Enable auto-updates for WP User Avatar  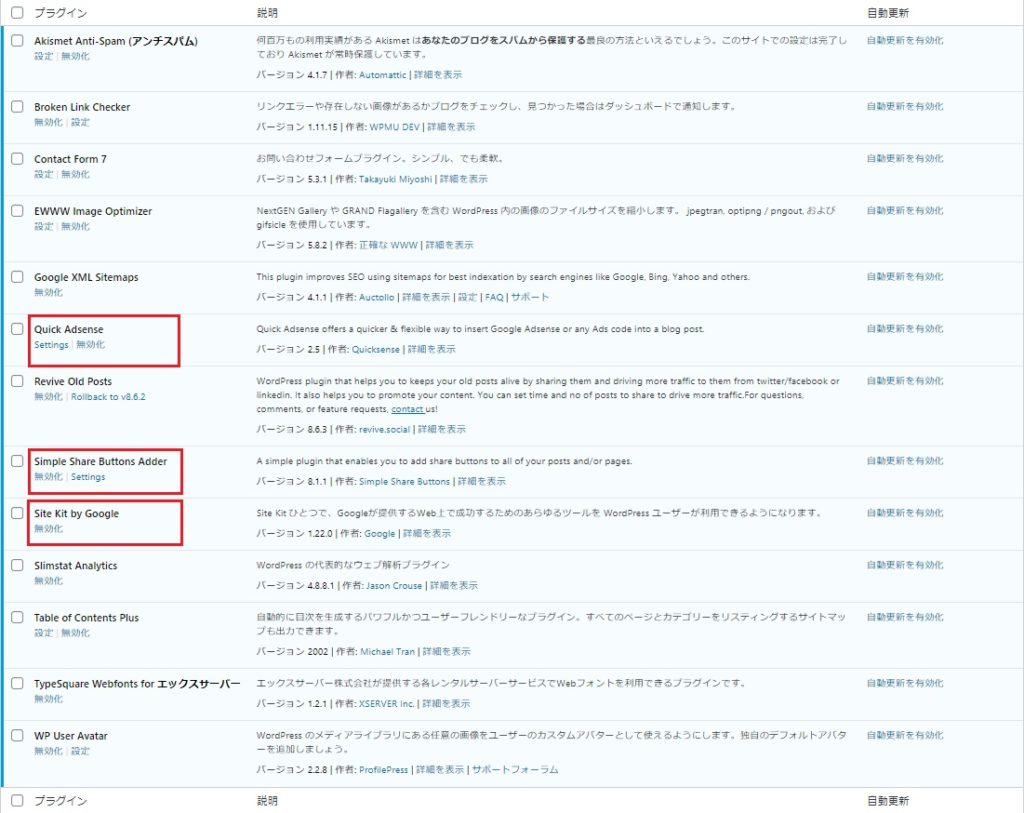pyautogui.click(x=905, y=736)
